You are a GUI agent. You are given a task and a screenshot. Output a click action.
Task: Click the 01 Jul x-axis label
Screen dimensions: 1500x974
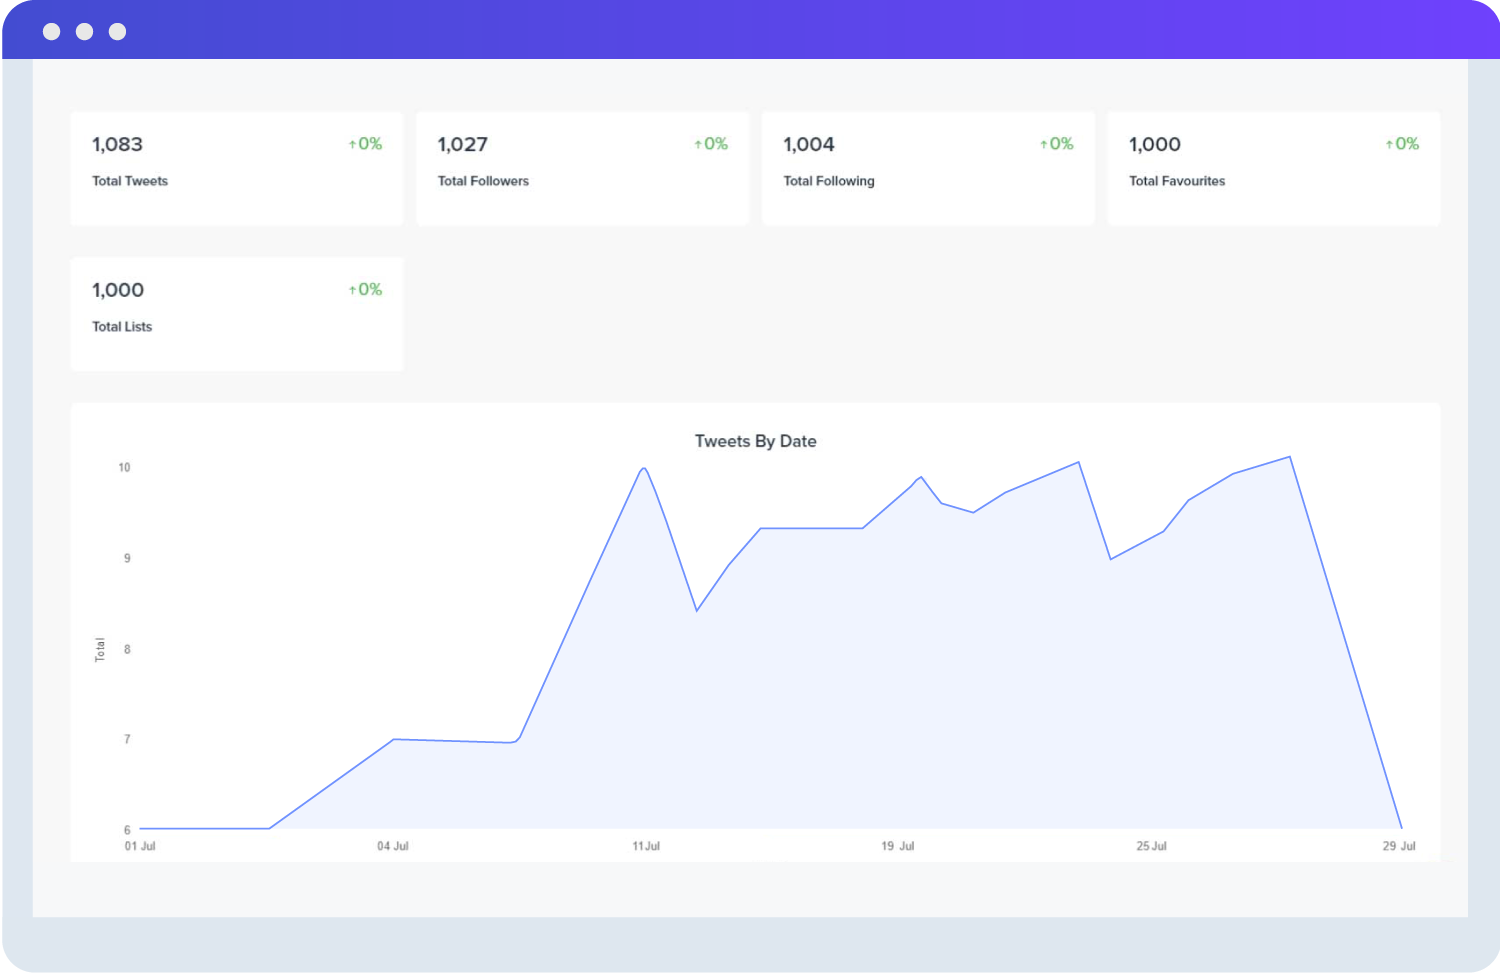click(x=140, y=846)
